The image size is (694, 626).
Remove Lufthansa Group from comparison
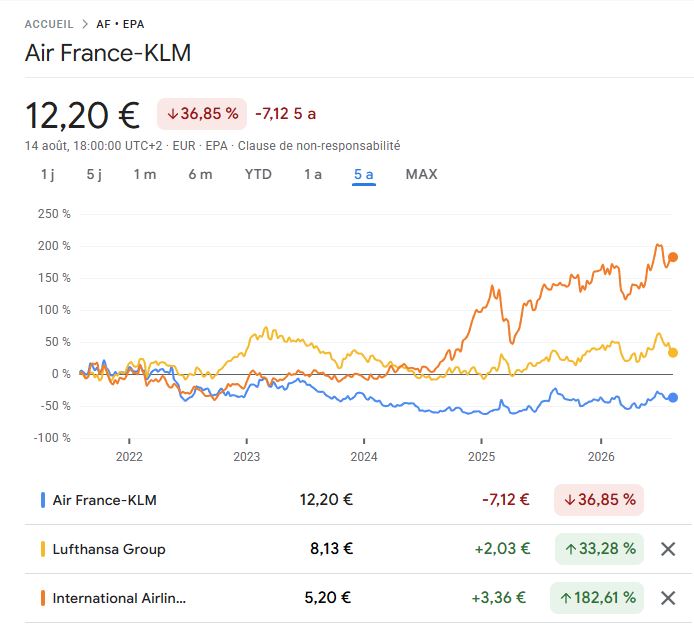pos(667,549)
